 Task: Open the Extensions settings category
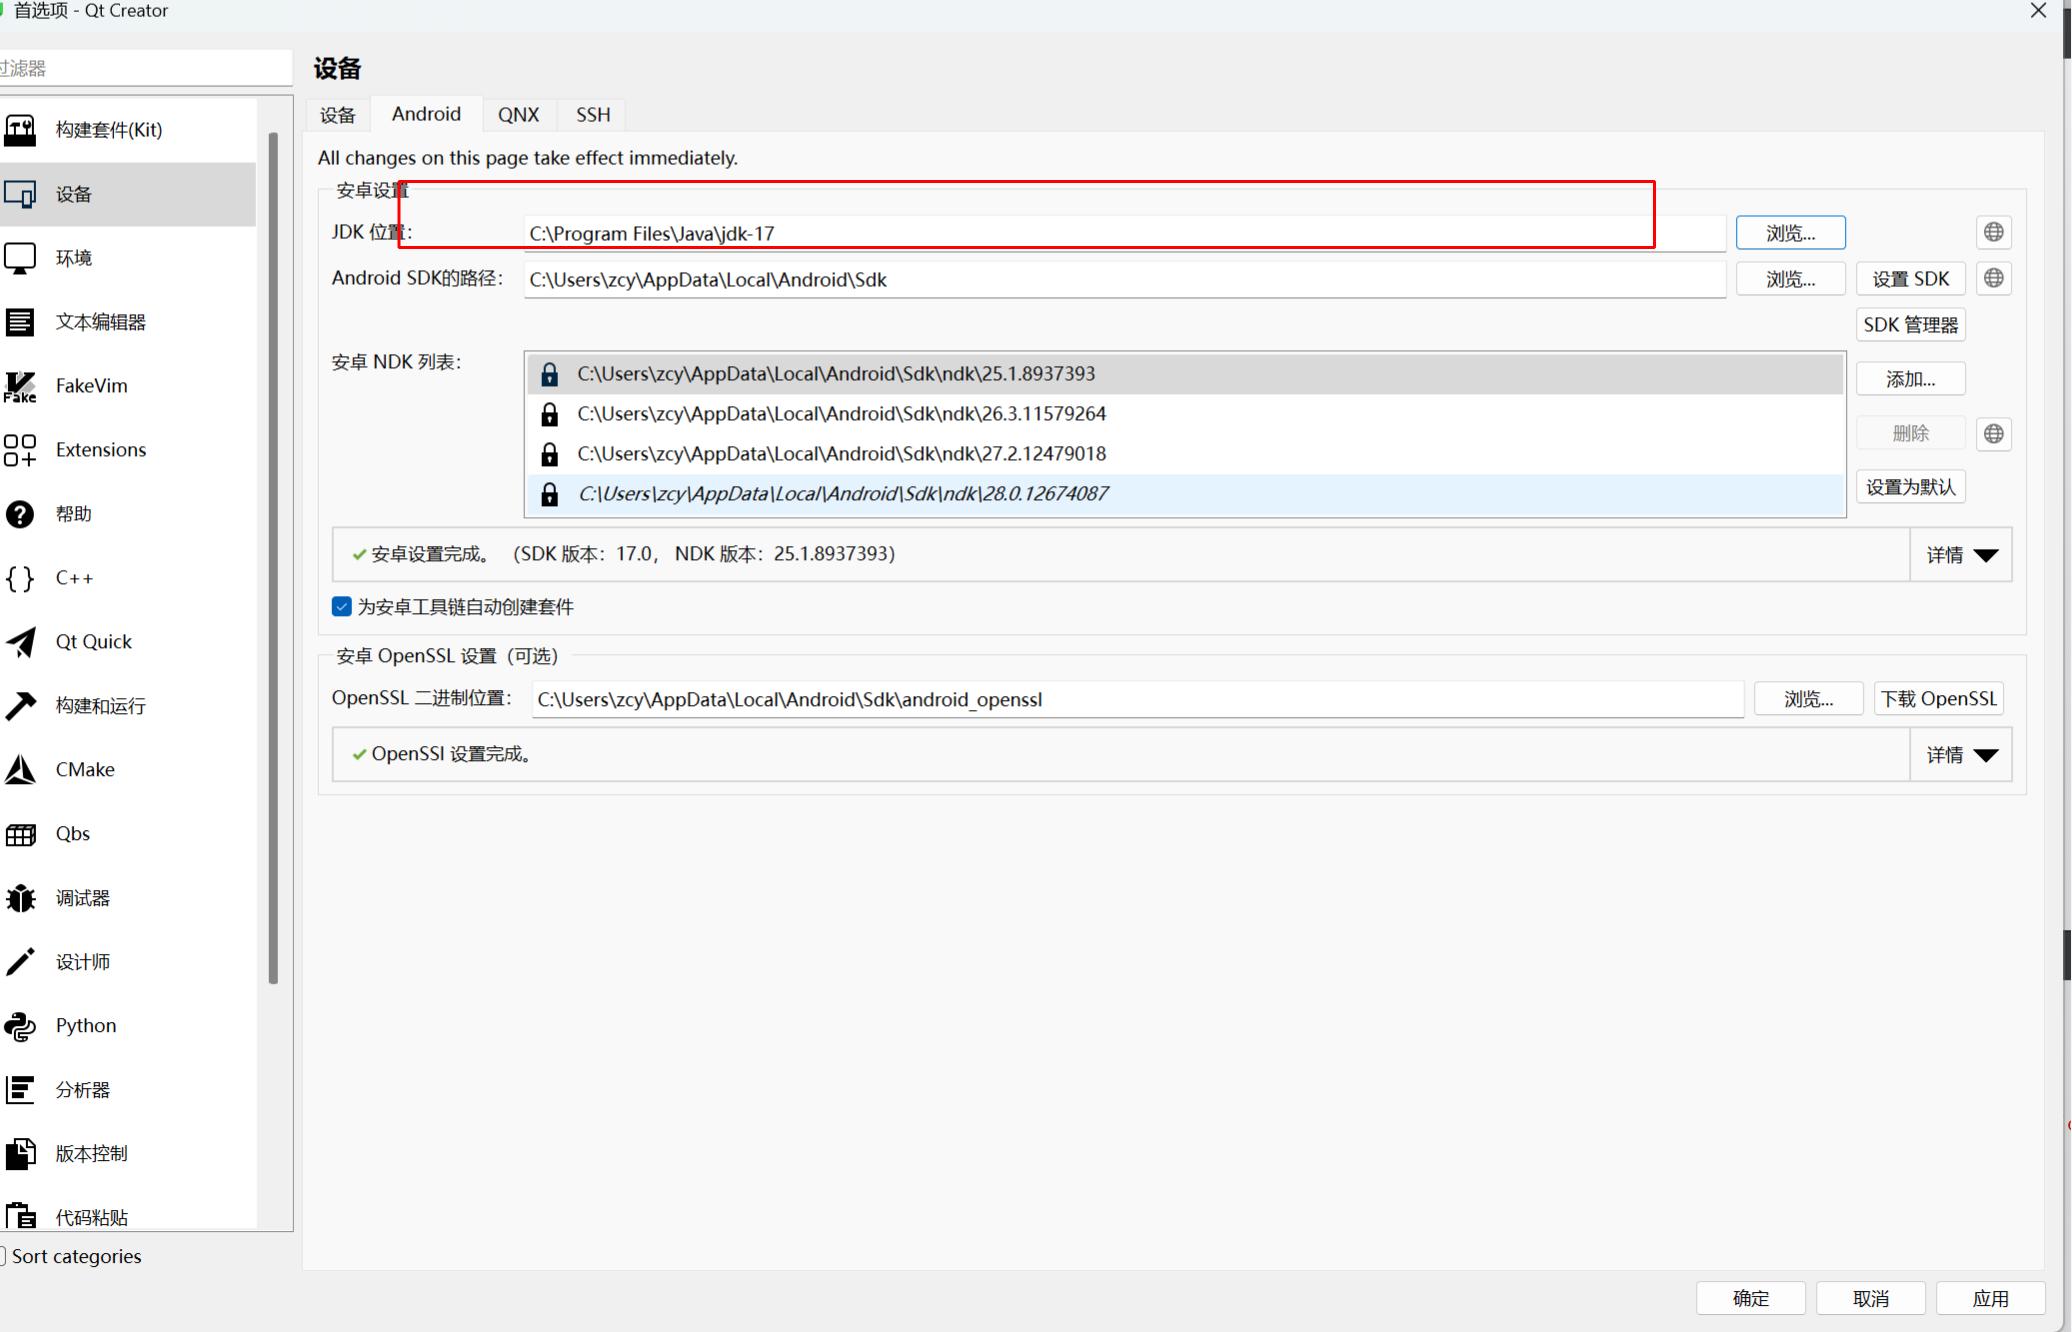[100, 450]
